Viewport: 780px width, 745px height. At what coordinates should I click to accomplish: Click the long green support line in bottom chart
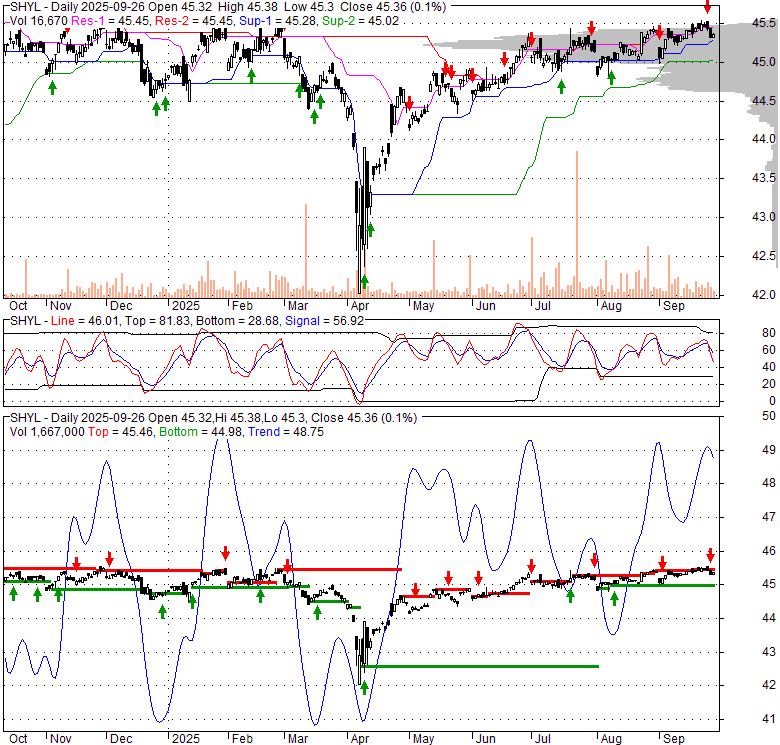point(480,666)
